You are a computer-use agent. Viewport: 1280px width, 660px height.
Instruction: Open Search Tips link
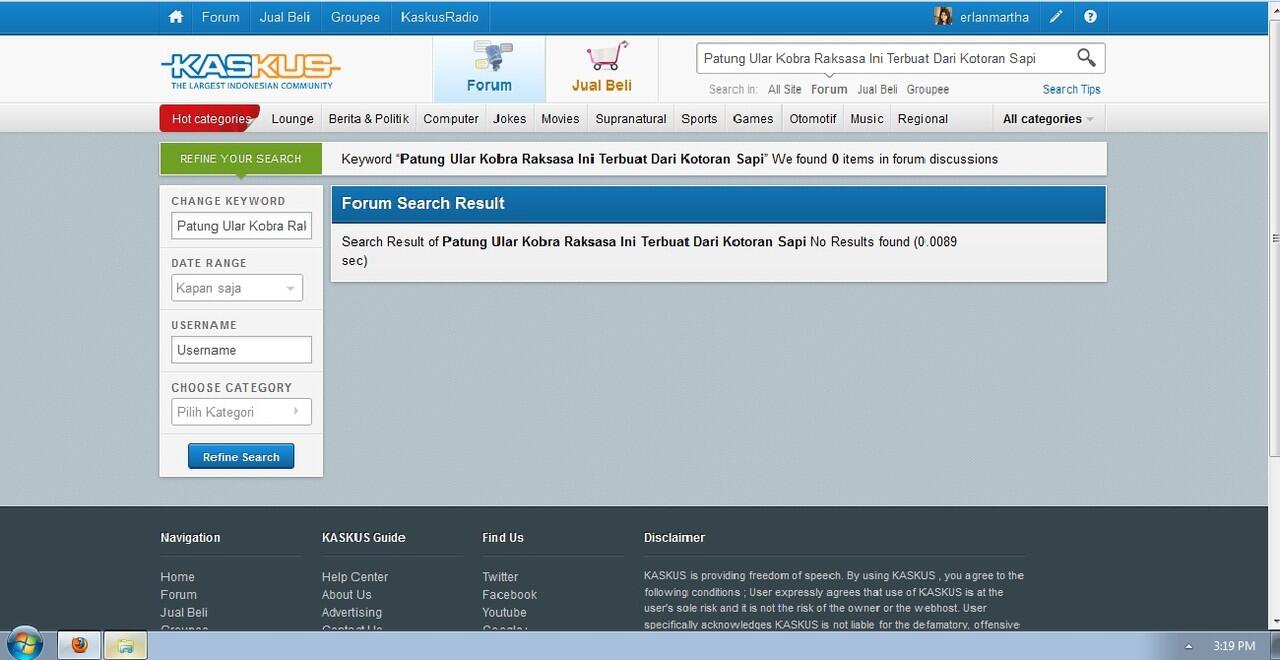pos(1071,89)
